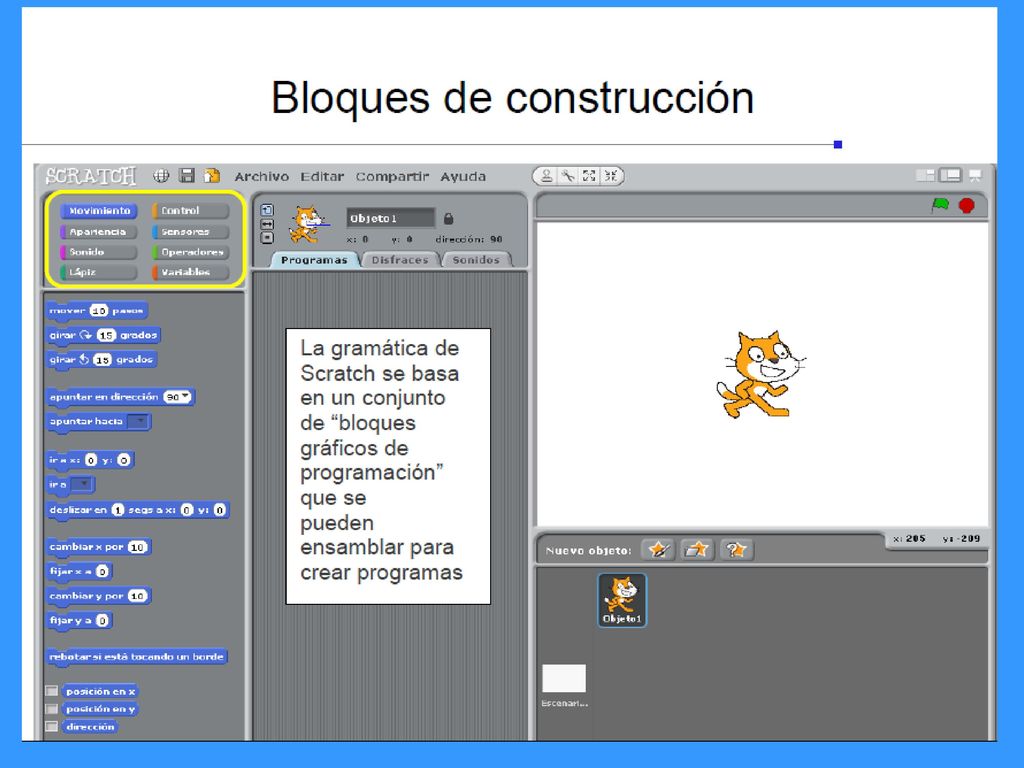
Task: Open the 'apuntar hacia' dropdown
Action: (138, 421)
